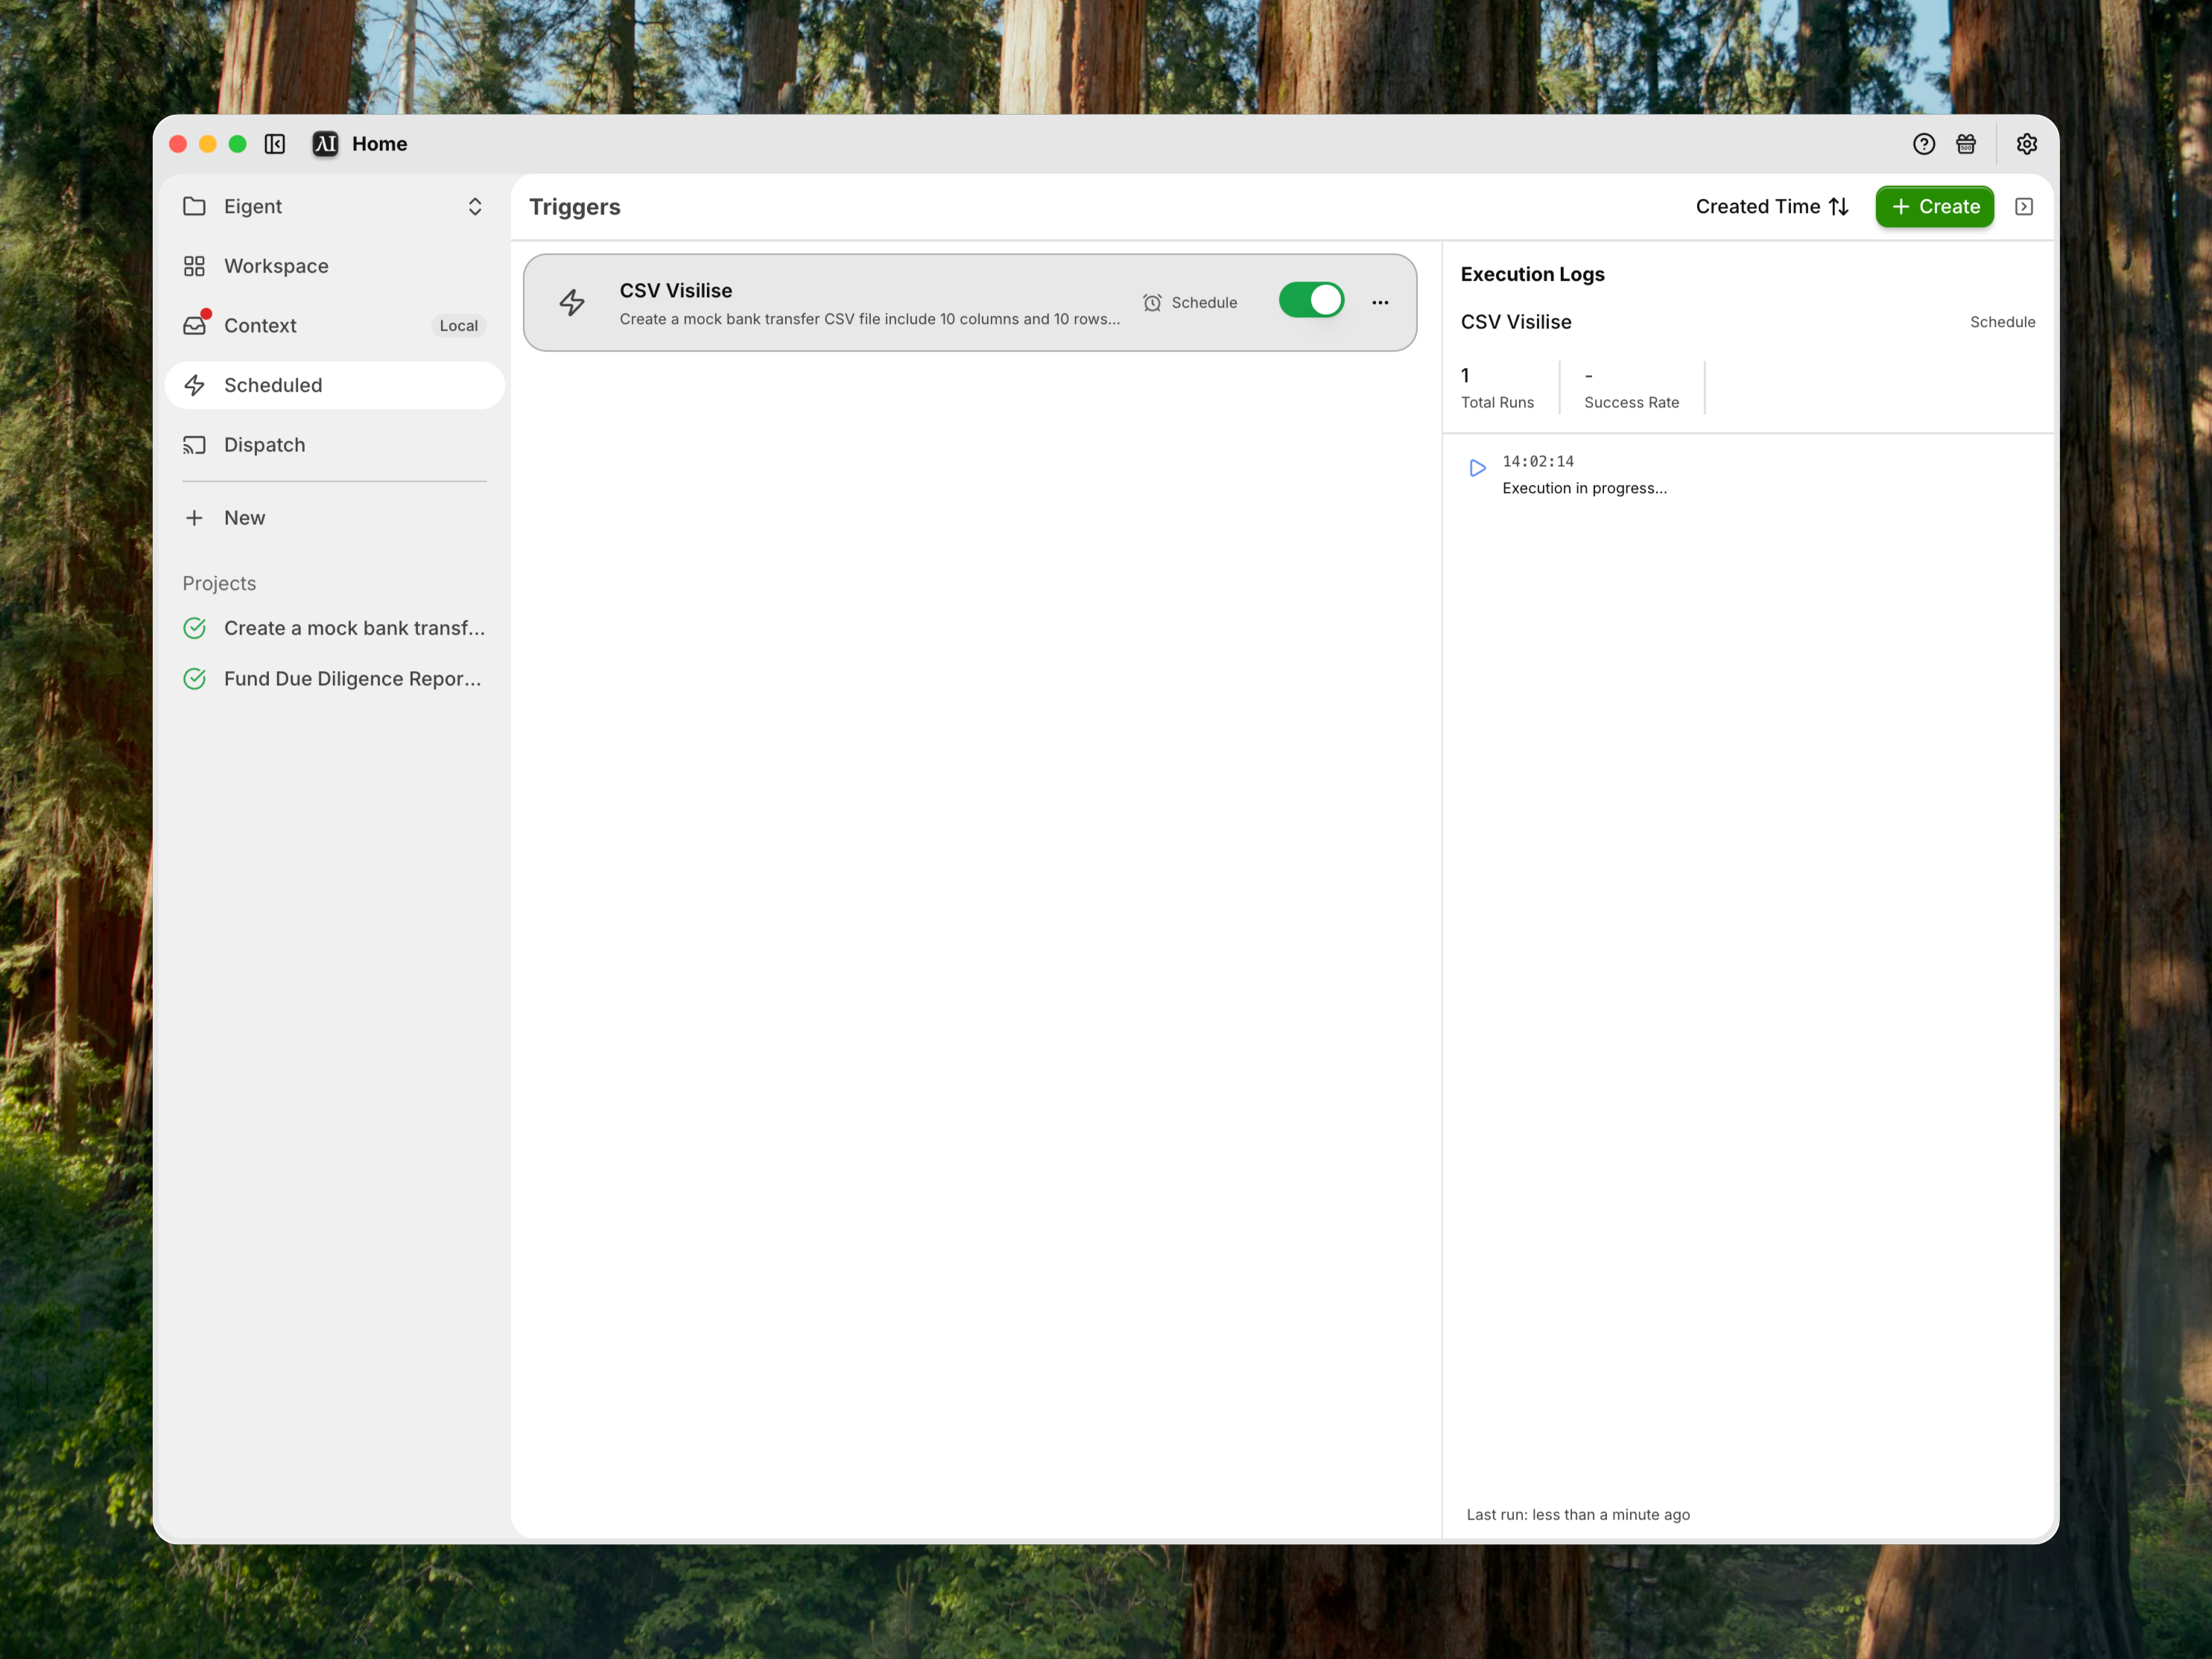The width and height of the screenshot is (2212, 1659).
Task: Click the Home title in title bar
Action: (x=380, y=144)
